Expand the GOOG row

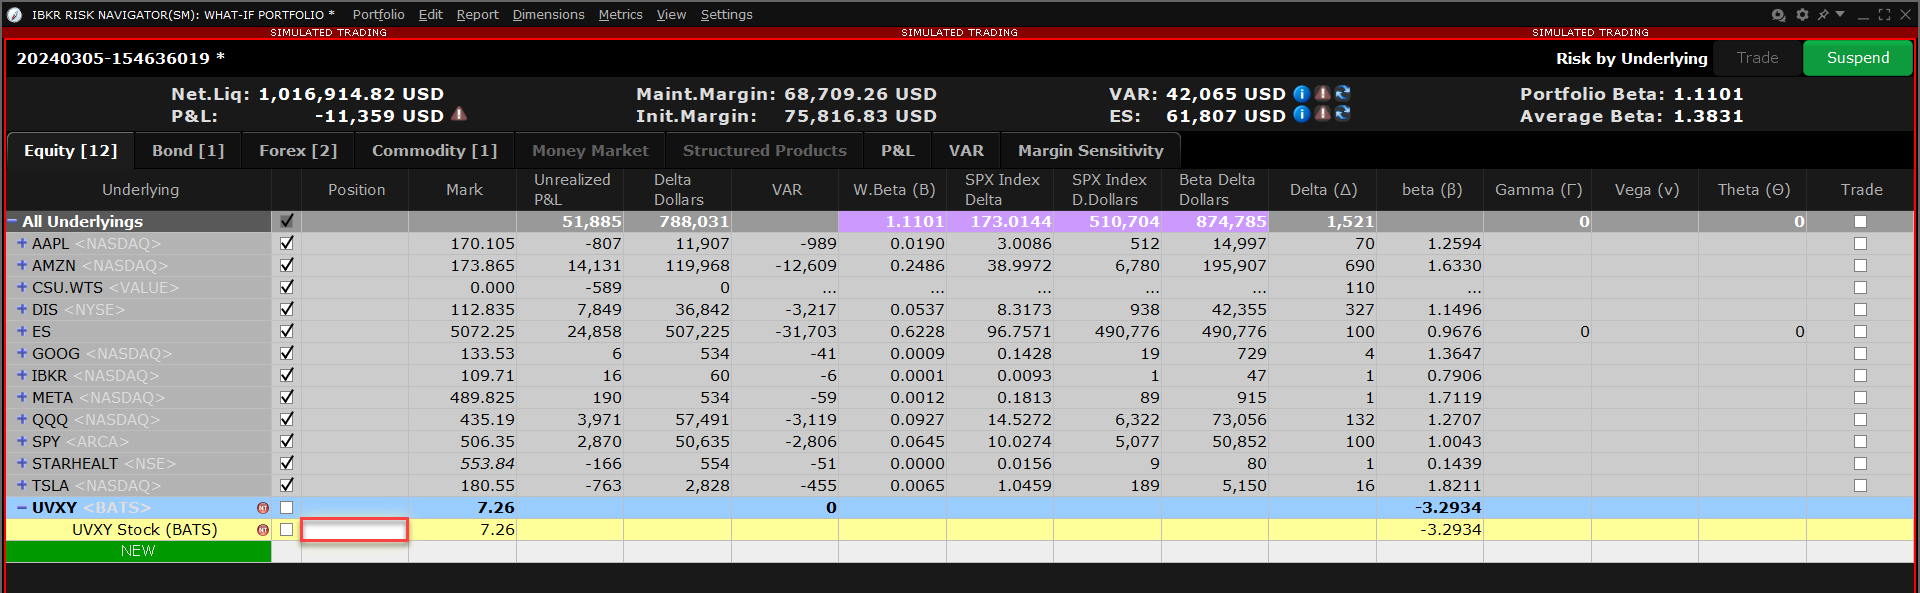point(22,353)
